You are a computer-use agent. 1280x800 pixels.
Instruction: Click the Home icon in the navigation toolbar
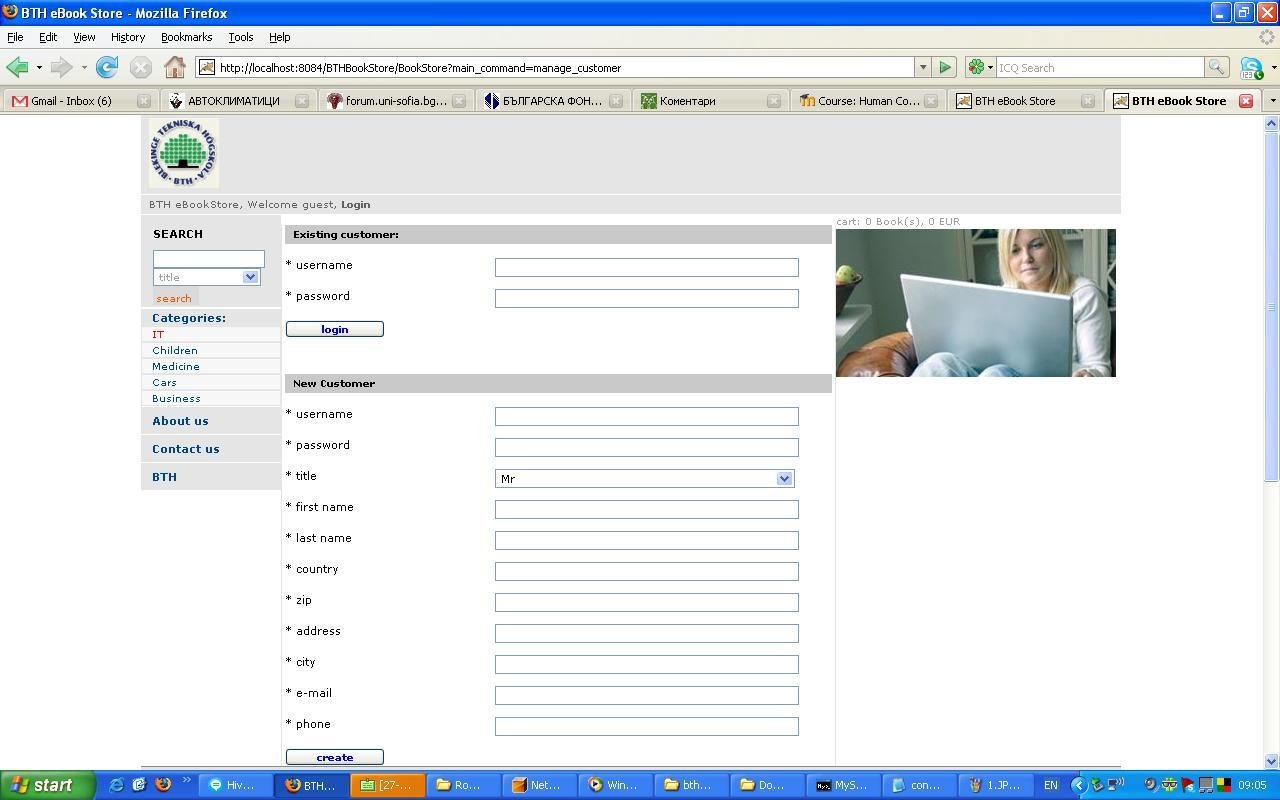pos(175,67)
